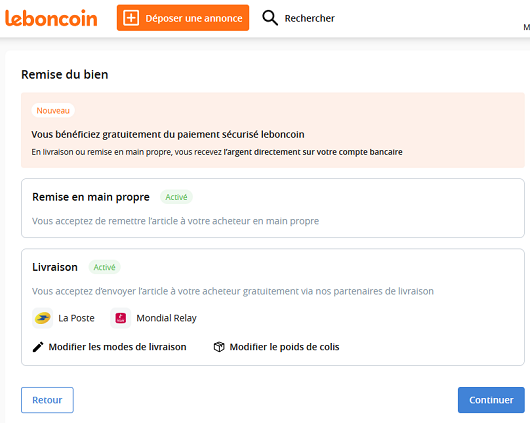Click the pencil edit icon
This screenshot has height=423, width=530.
tap(38, 347)
